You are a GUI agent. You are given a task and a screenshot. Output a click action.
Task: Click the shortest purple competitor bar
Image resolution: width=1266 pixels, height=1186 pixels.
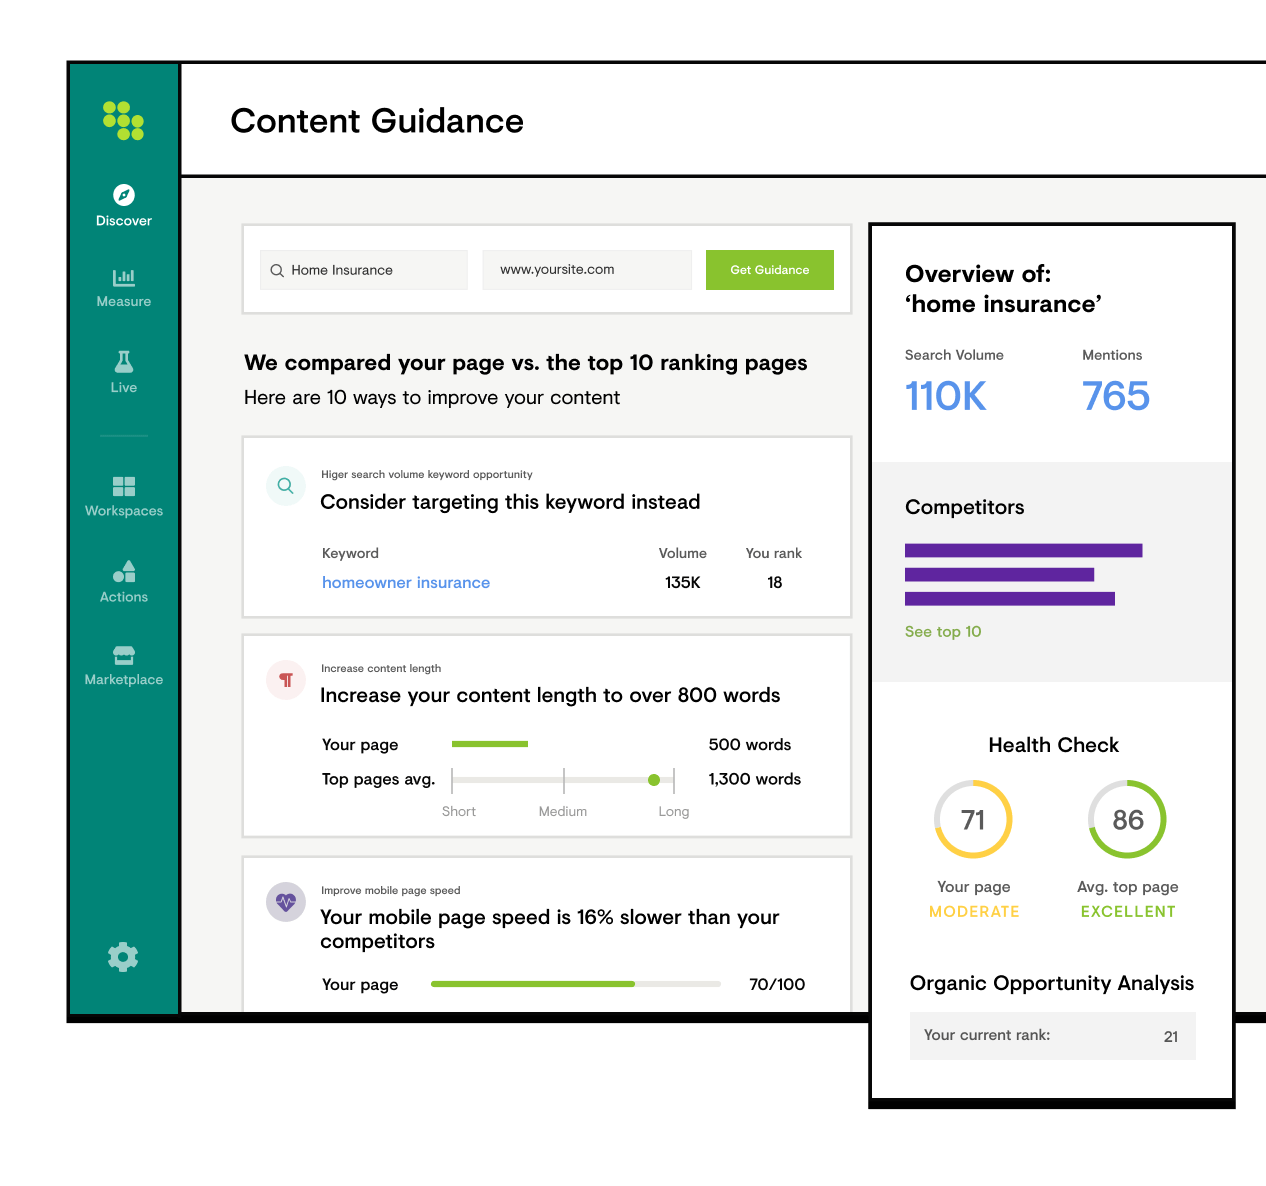(x=1000, y=574)
